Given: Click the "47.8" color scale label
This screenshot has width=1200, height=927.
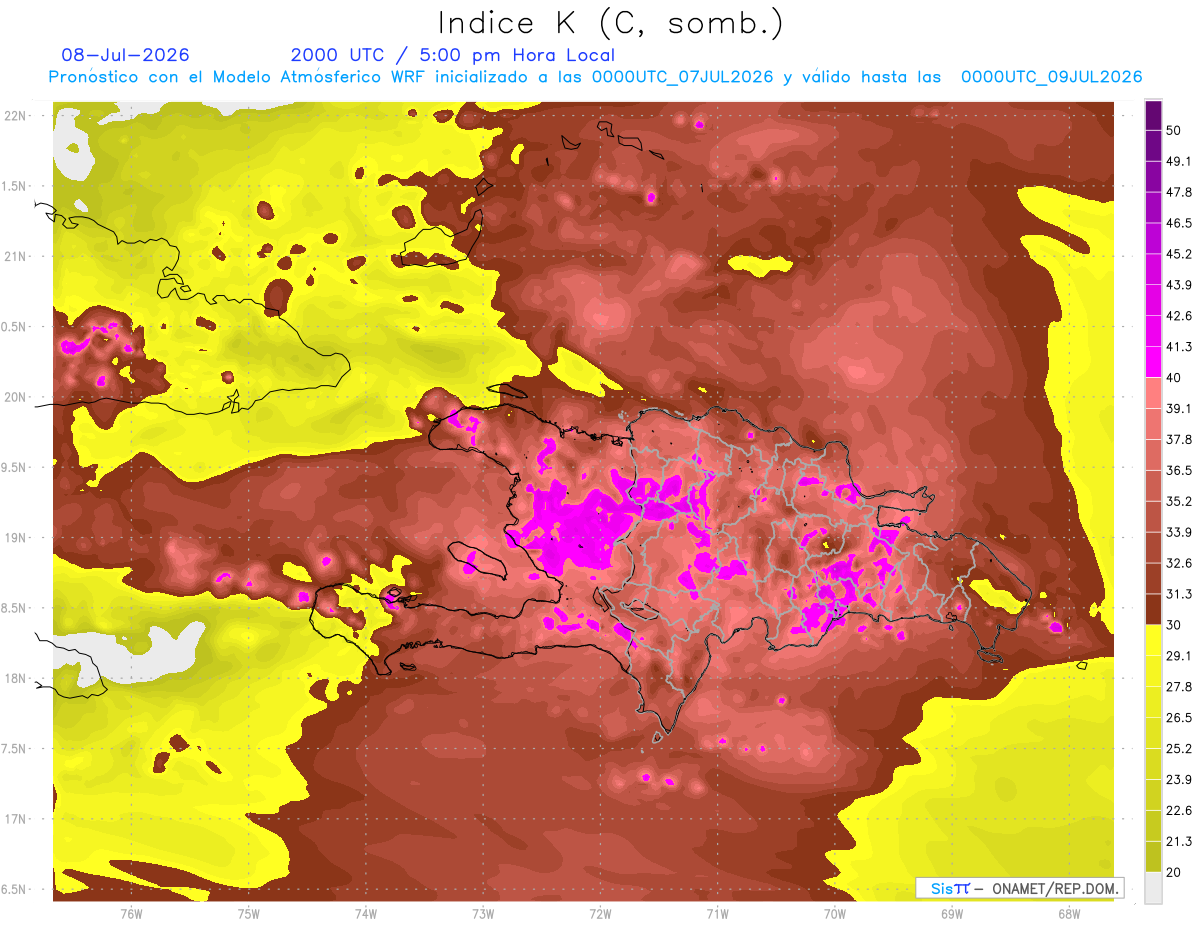Looking at the screenshot, I should click(x=1179, y=192).
